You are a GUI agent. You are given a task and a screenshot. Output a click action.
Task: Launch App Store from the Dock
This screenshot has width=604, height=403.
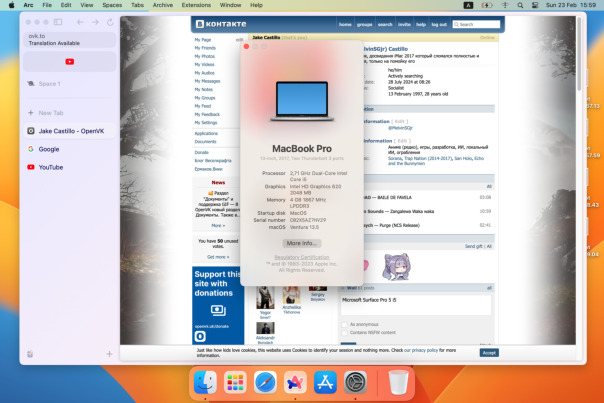(x=325, y=381)
